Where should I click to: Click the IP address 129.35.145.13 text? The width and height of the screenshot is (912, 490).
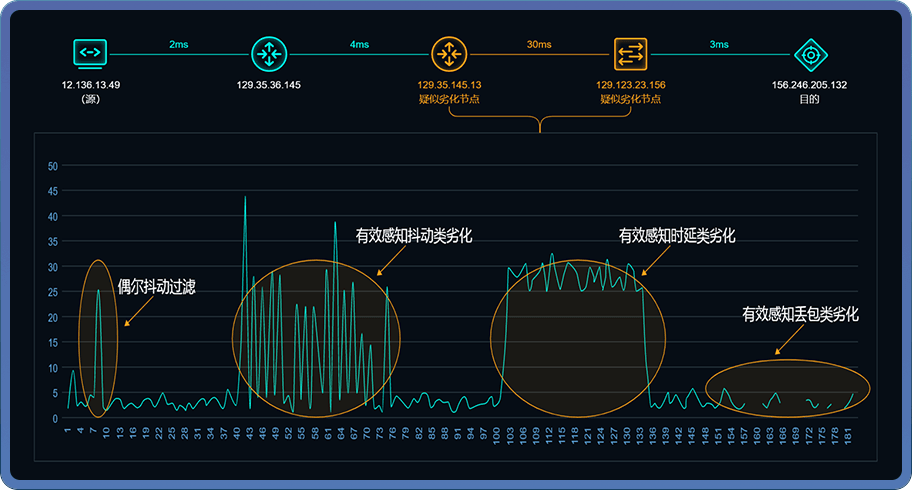click(449, 85)
